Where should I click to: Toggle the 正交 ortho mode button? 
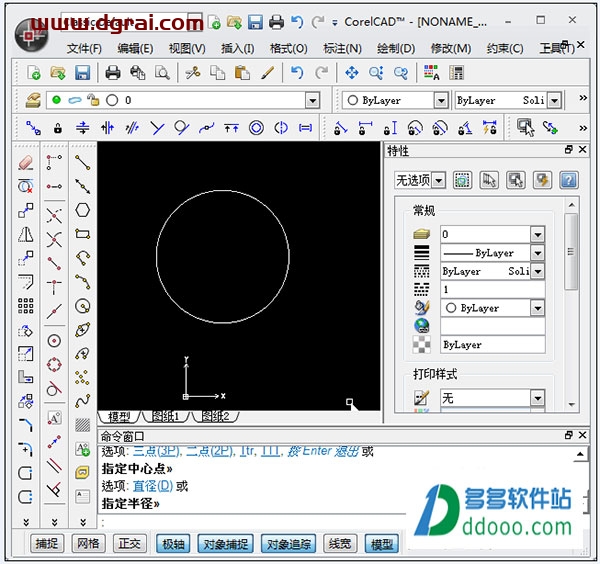[x=130, y=544]
